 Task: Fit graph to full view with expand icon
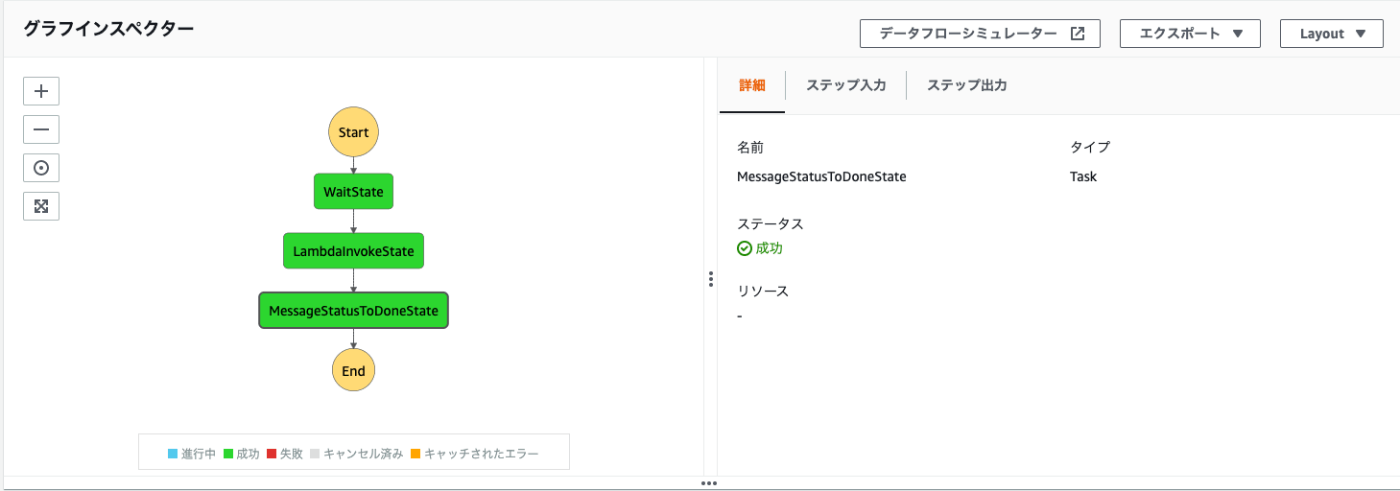(x=41, y=207)
